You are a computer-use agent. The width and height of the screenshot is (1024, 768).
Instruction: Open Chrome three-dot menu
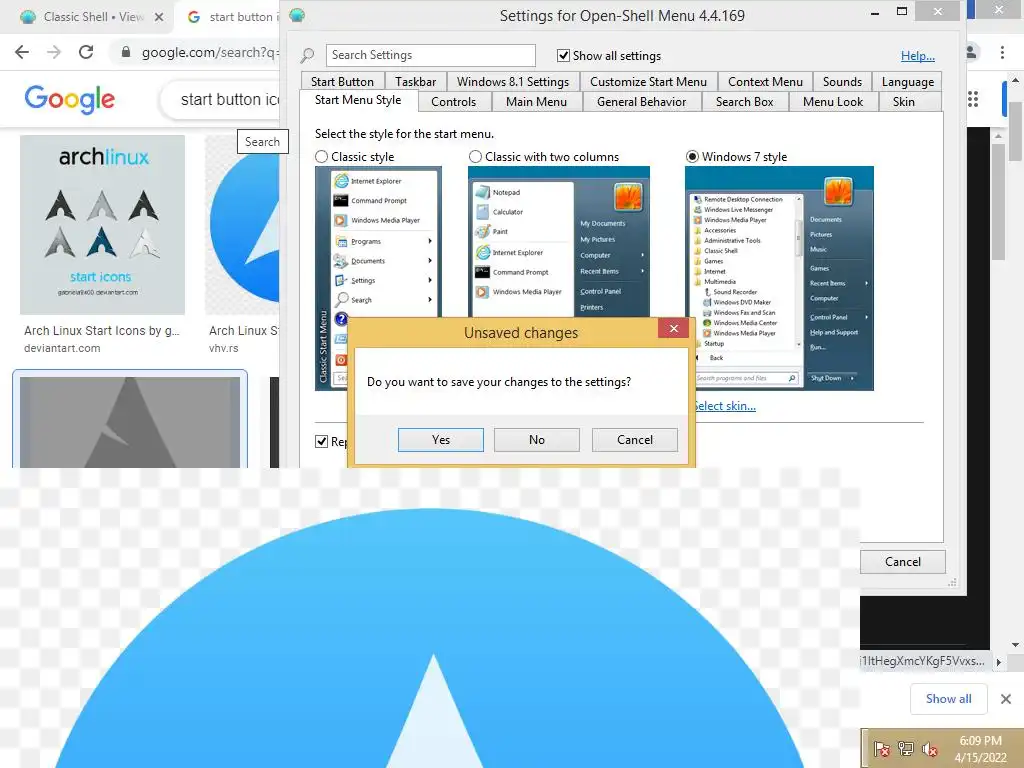pyautogui.click(x=1002, y=52)
